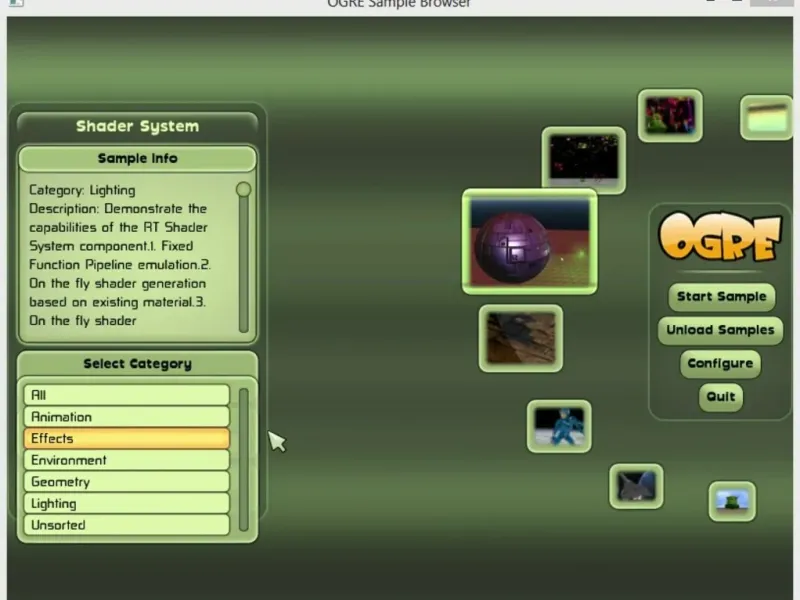The image size is (800, 600).
Task: Choose the colorful red-green sample thumbnail
Action: click(x=670, y=116)
